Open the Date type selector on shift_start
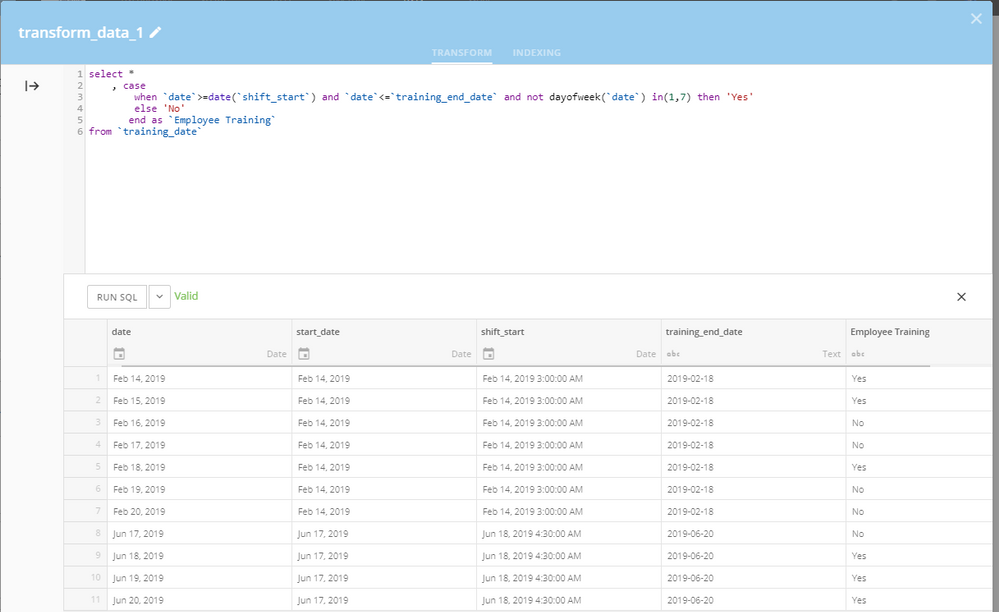The height and width of the screenshot is (612, 999). click(645, 353)
